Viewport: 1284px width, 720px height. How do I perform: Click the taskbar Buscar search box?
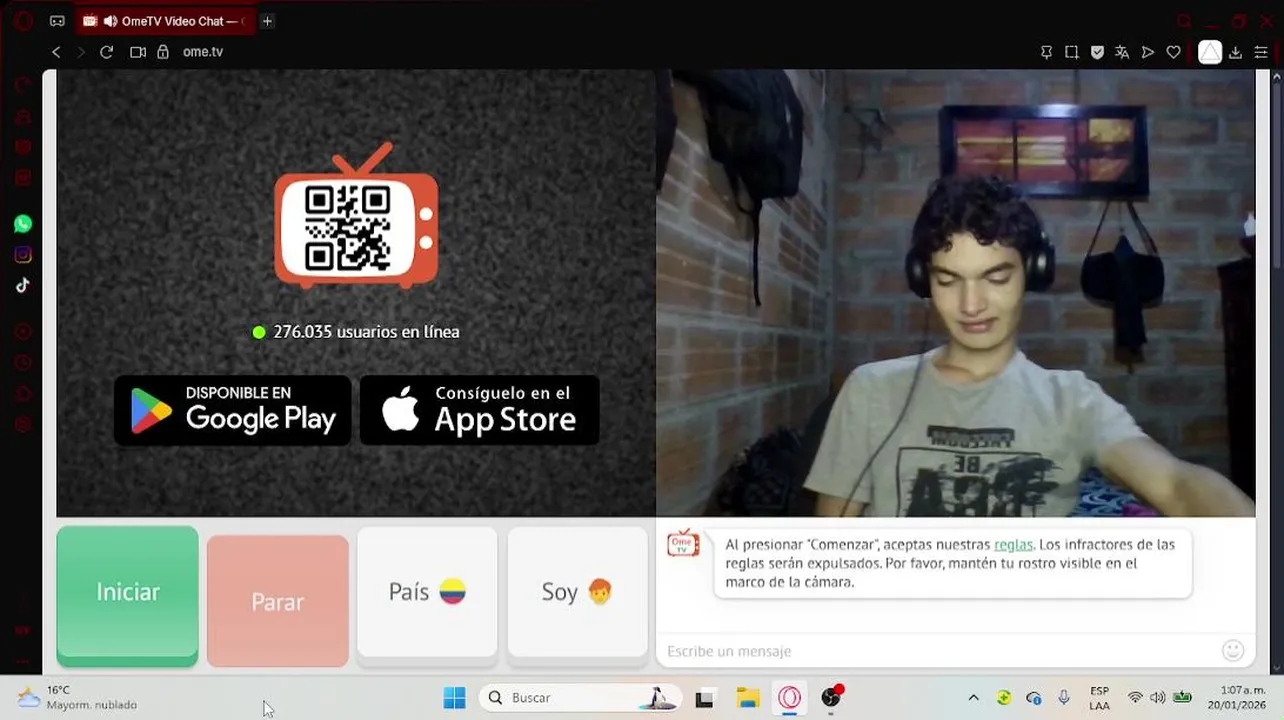[x=581, y=698]
